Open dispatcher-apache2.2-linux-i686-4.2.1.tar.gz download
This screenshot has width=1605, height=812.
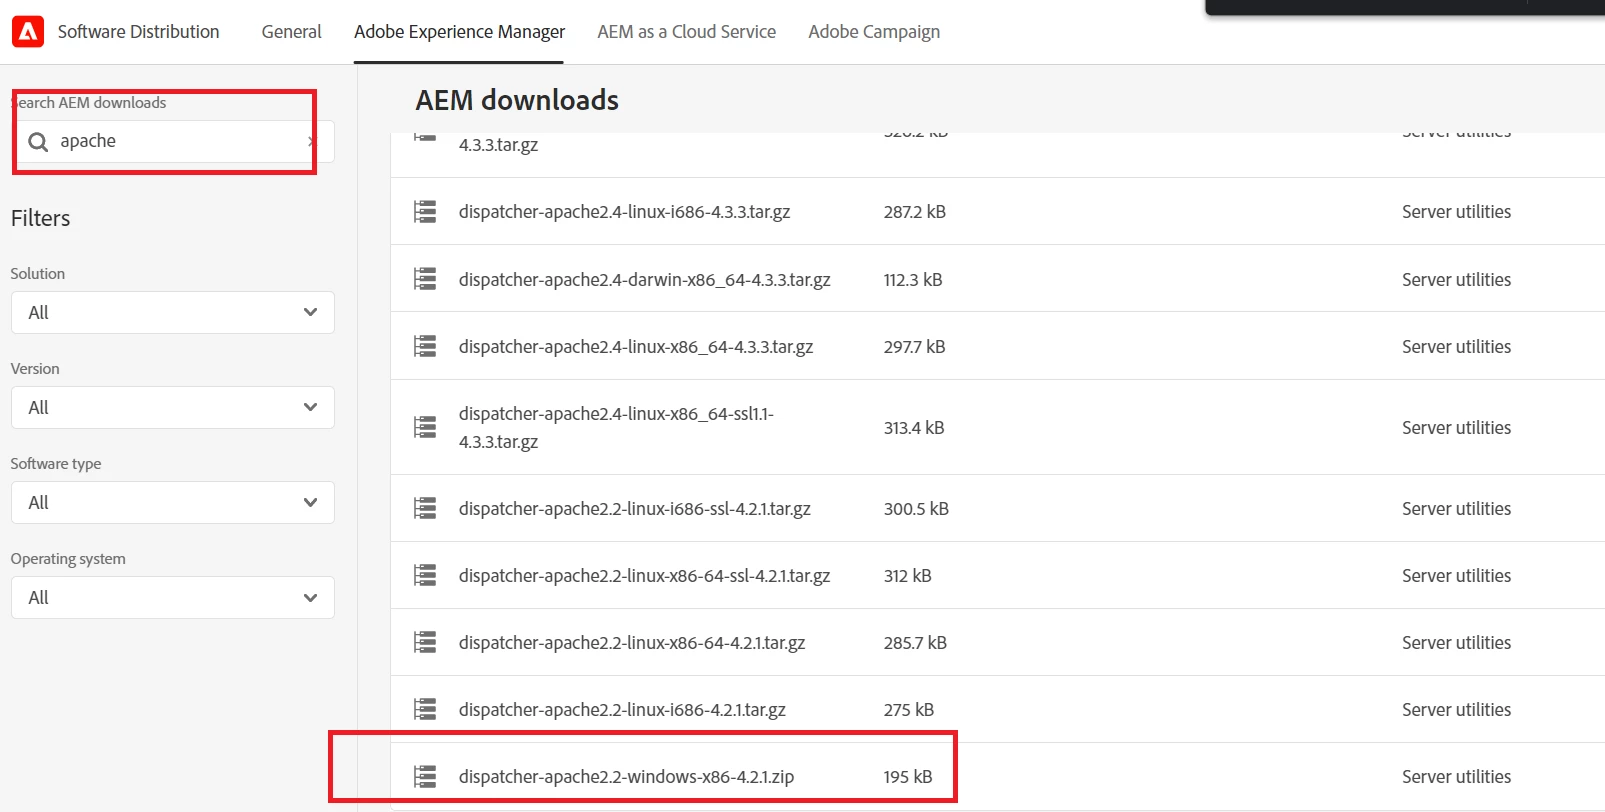[x=622, y=709]
